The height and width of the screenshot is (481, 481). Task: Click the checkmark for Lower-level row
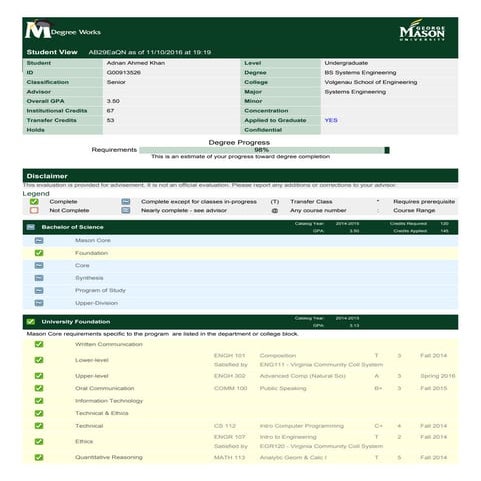39,360
